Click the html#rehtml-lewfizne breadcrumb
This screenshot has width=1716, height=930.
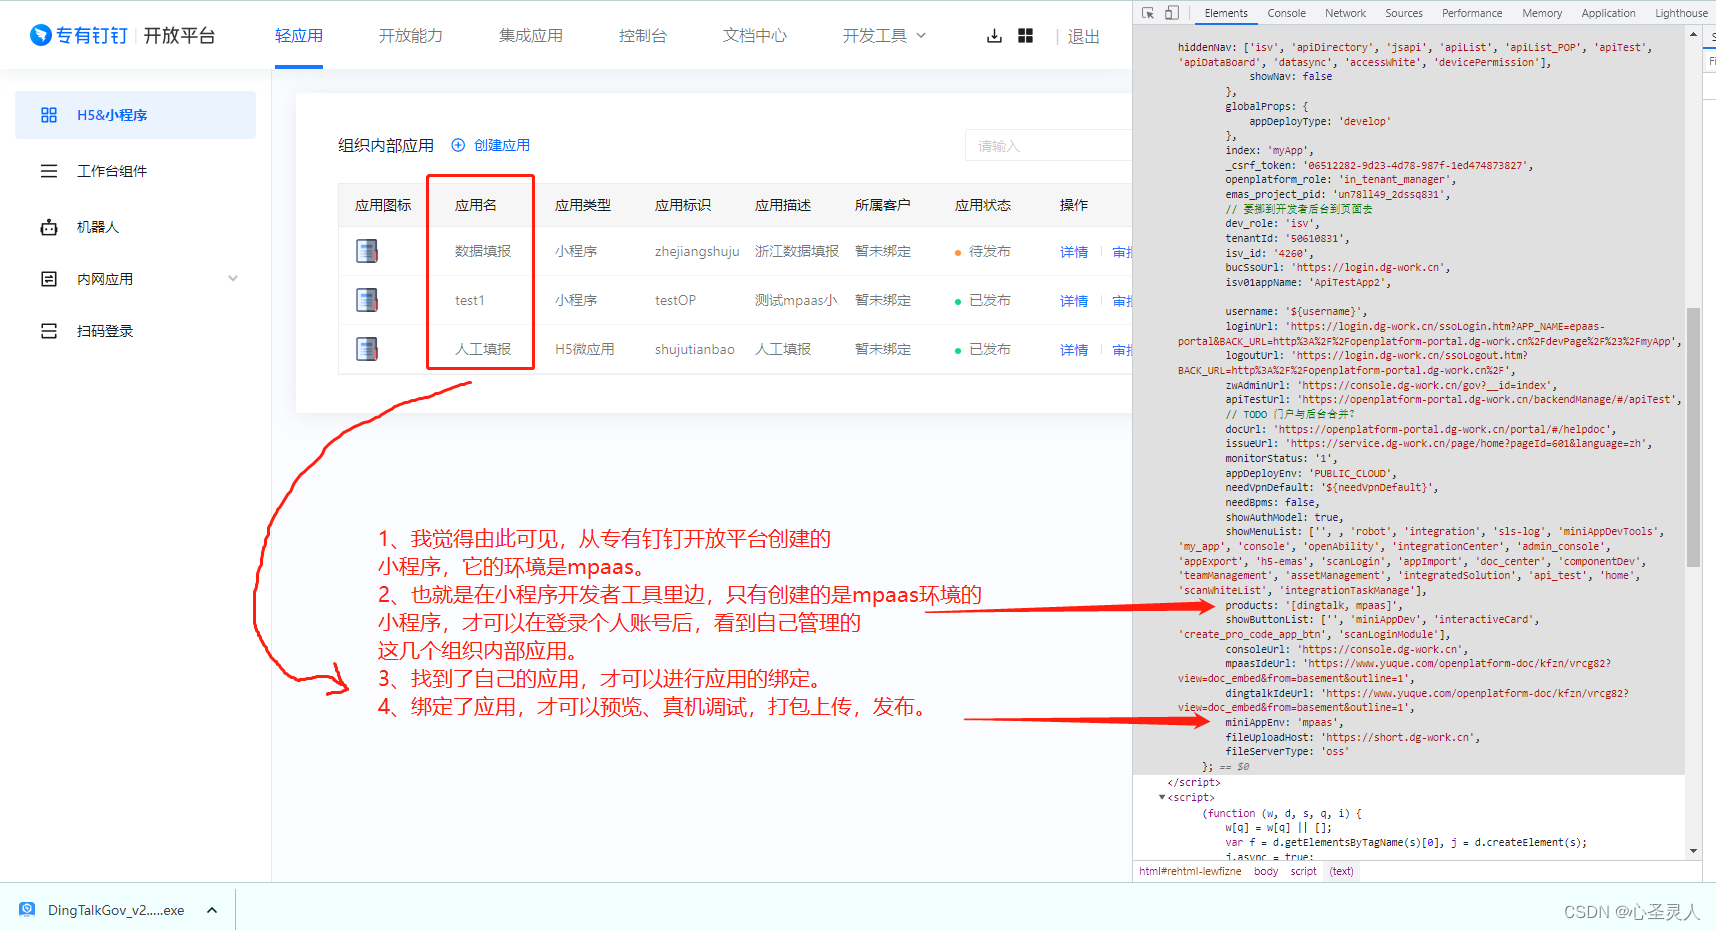(1190, 871)
